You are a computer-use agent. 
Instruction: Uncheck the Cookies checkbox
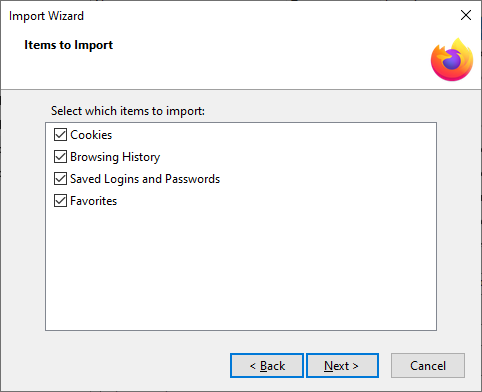(60, 135)
